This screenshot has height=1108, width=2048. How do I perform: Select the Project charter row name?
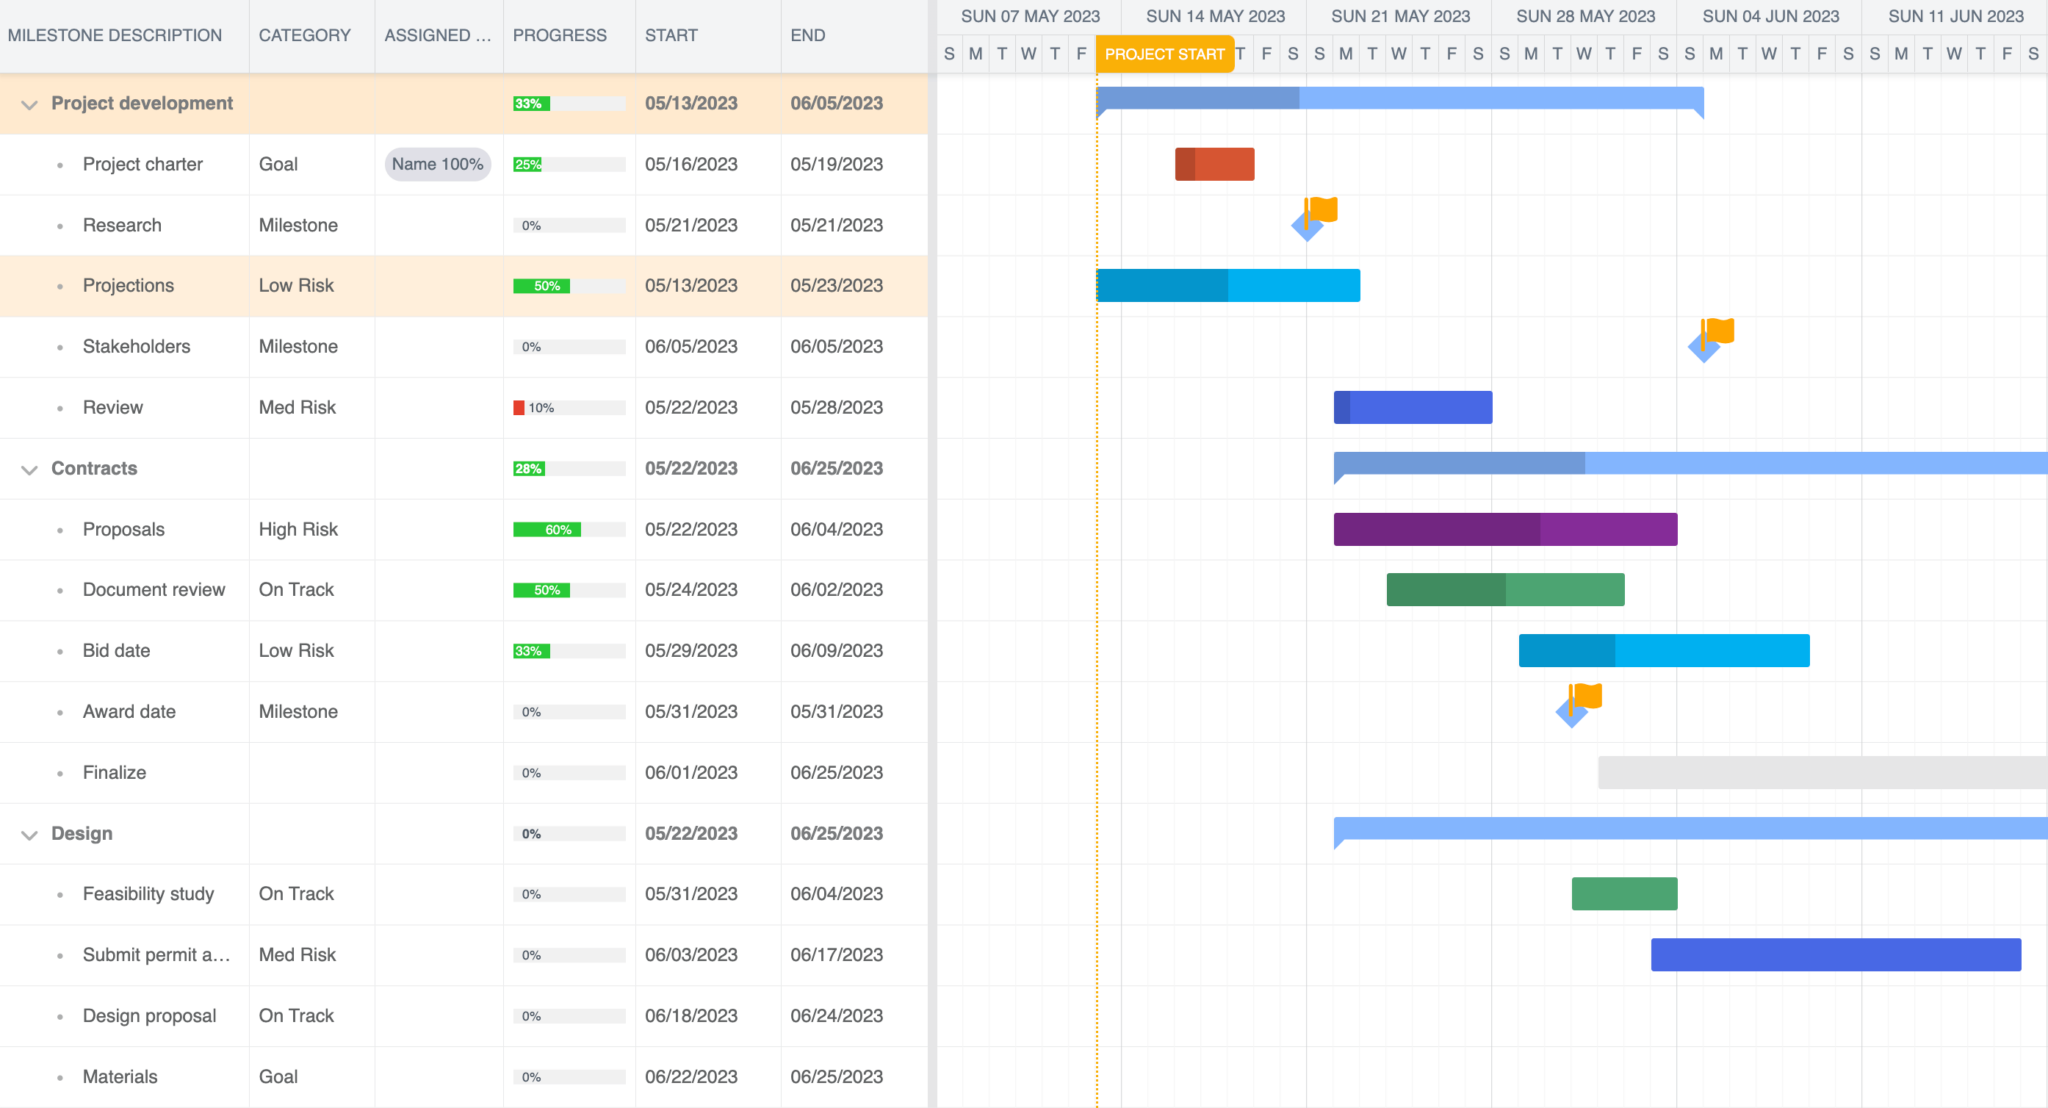click(143, 164)
